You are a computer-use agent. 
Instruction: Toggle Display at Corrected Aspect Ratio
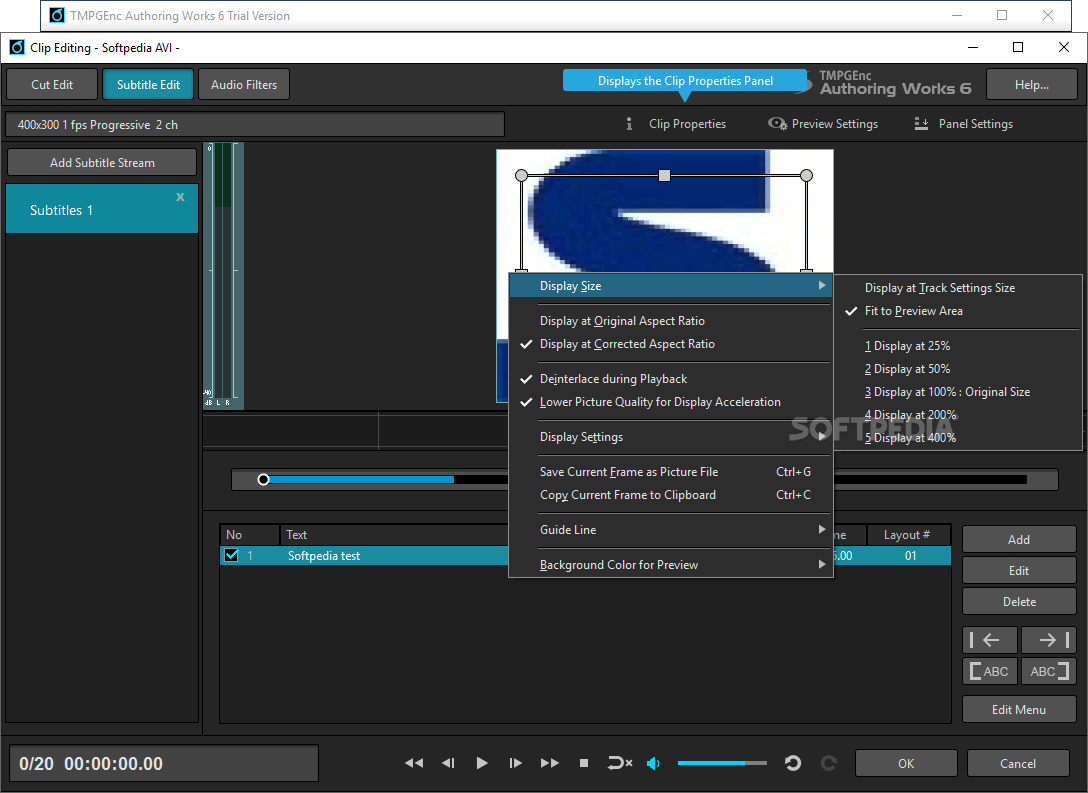pos(670,343)
